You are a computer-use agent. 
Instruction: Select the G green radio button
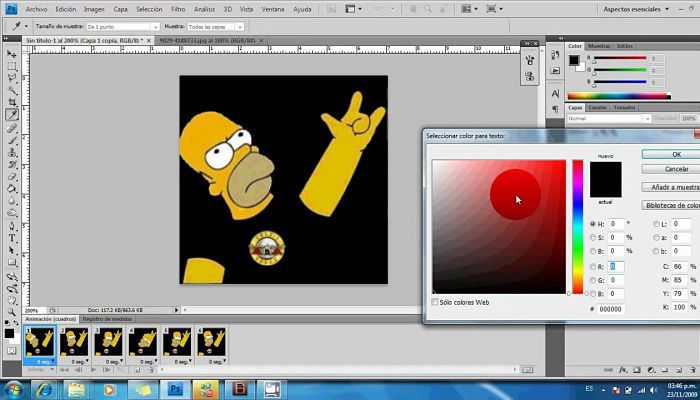593,280
